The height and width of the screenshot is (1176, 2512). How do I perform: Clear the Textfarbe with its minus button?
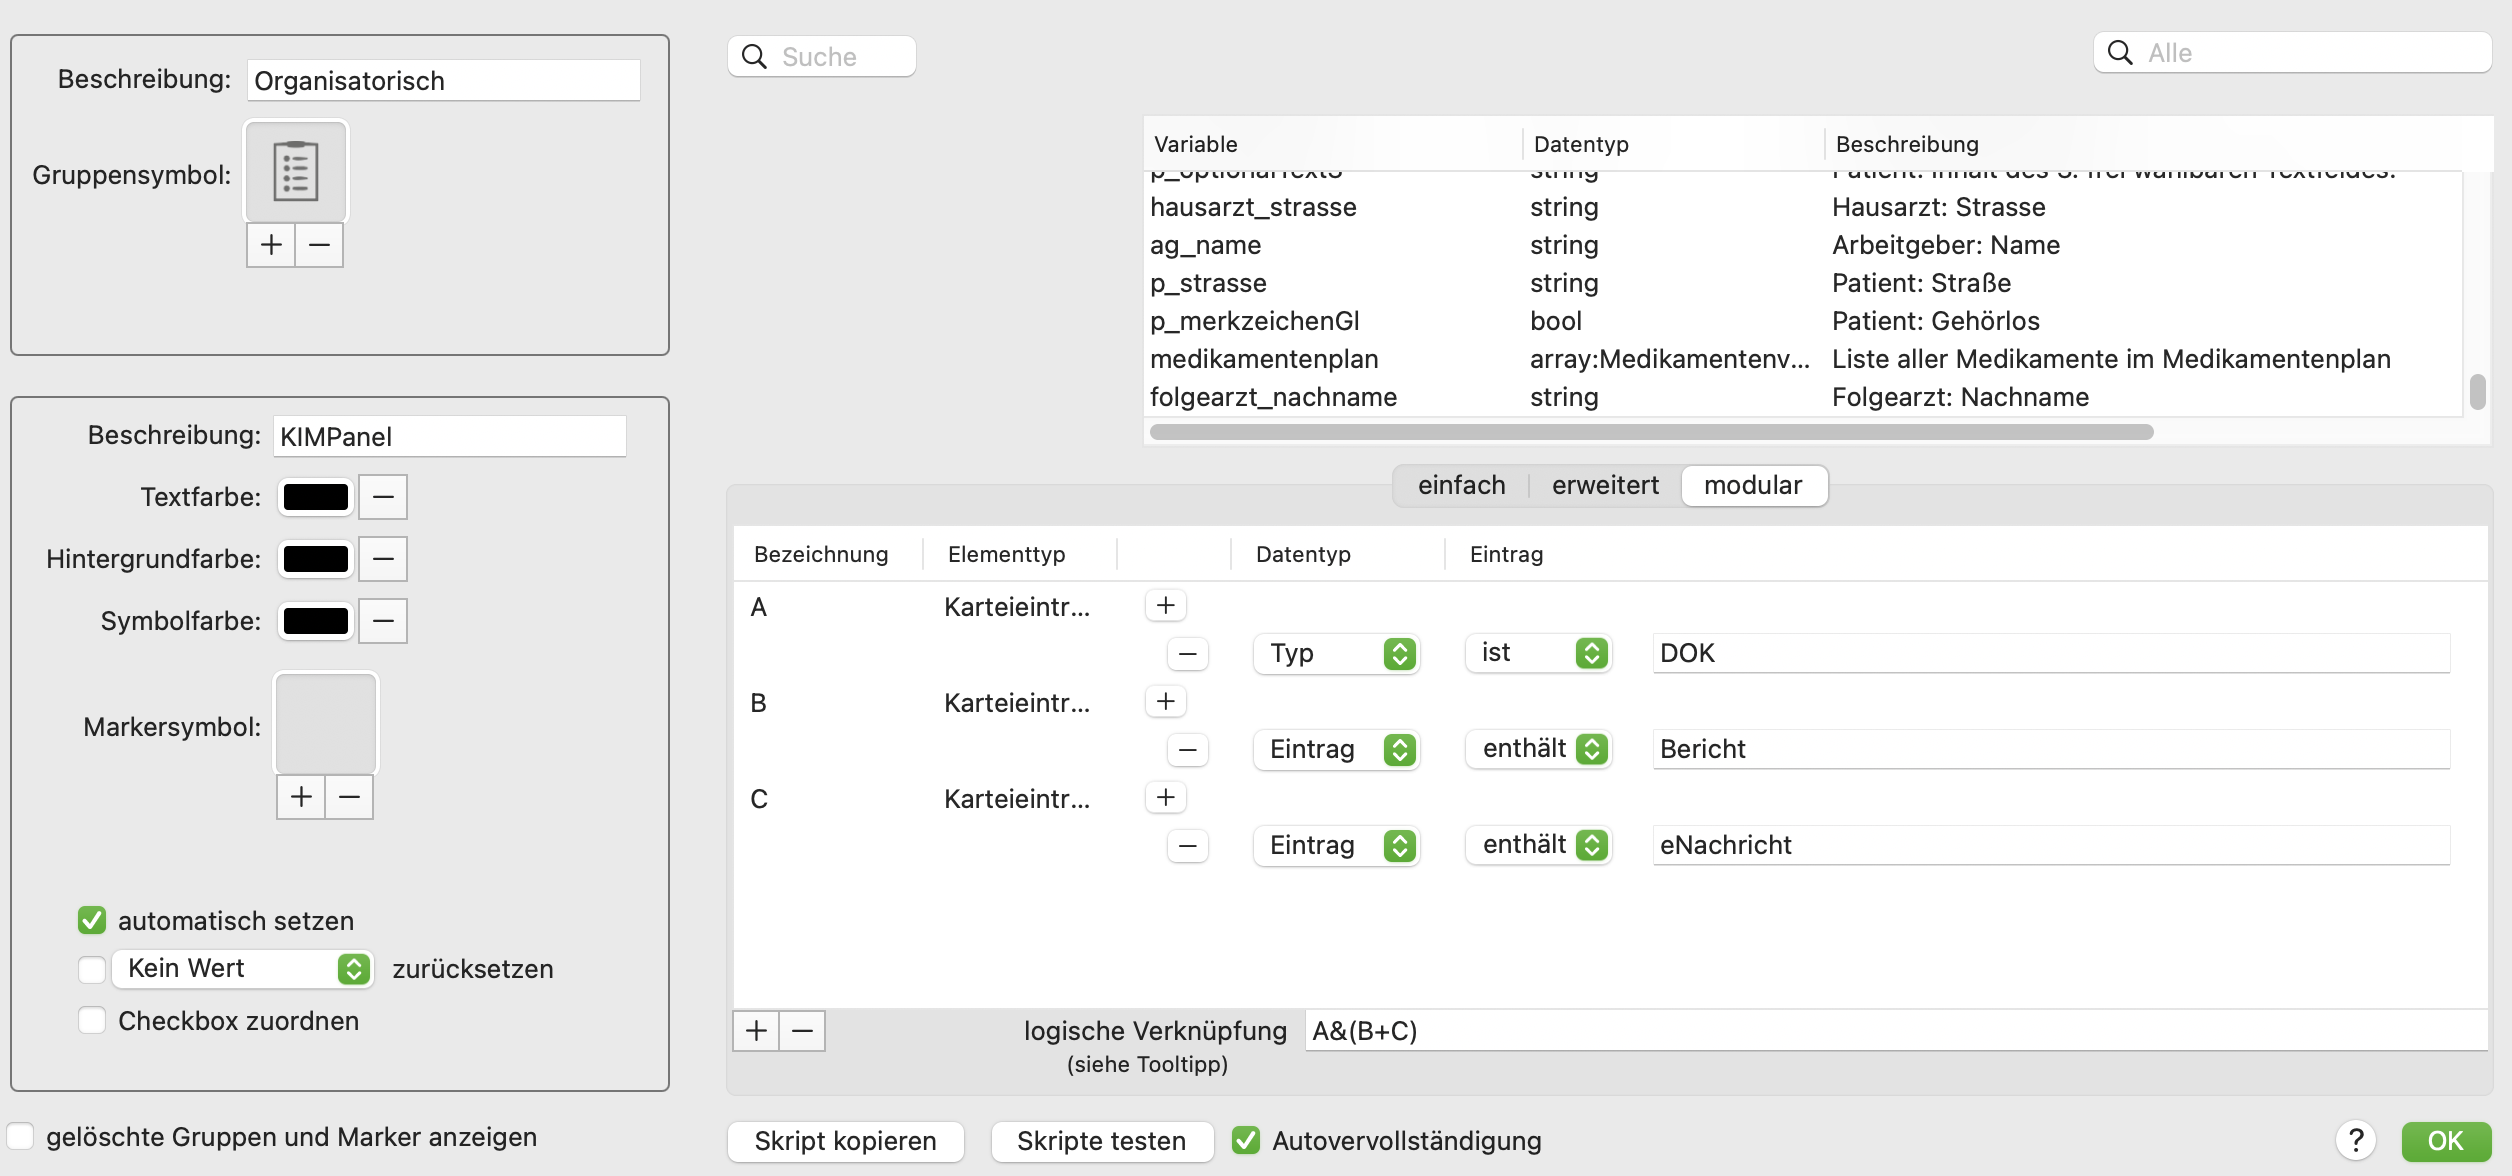(383, 497)
